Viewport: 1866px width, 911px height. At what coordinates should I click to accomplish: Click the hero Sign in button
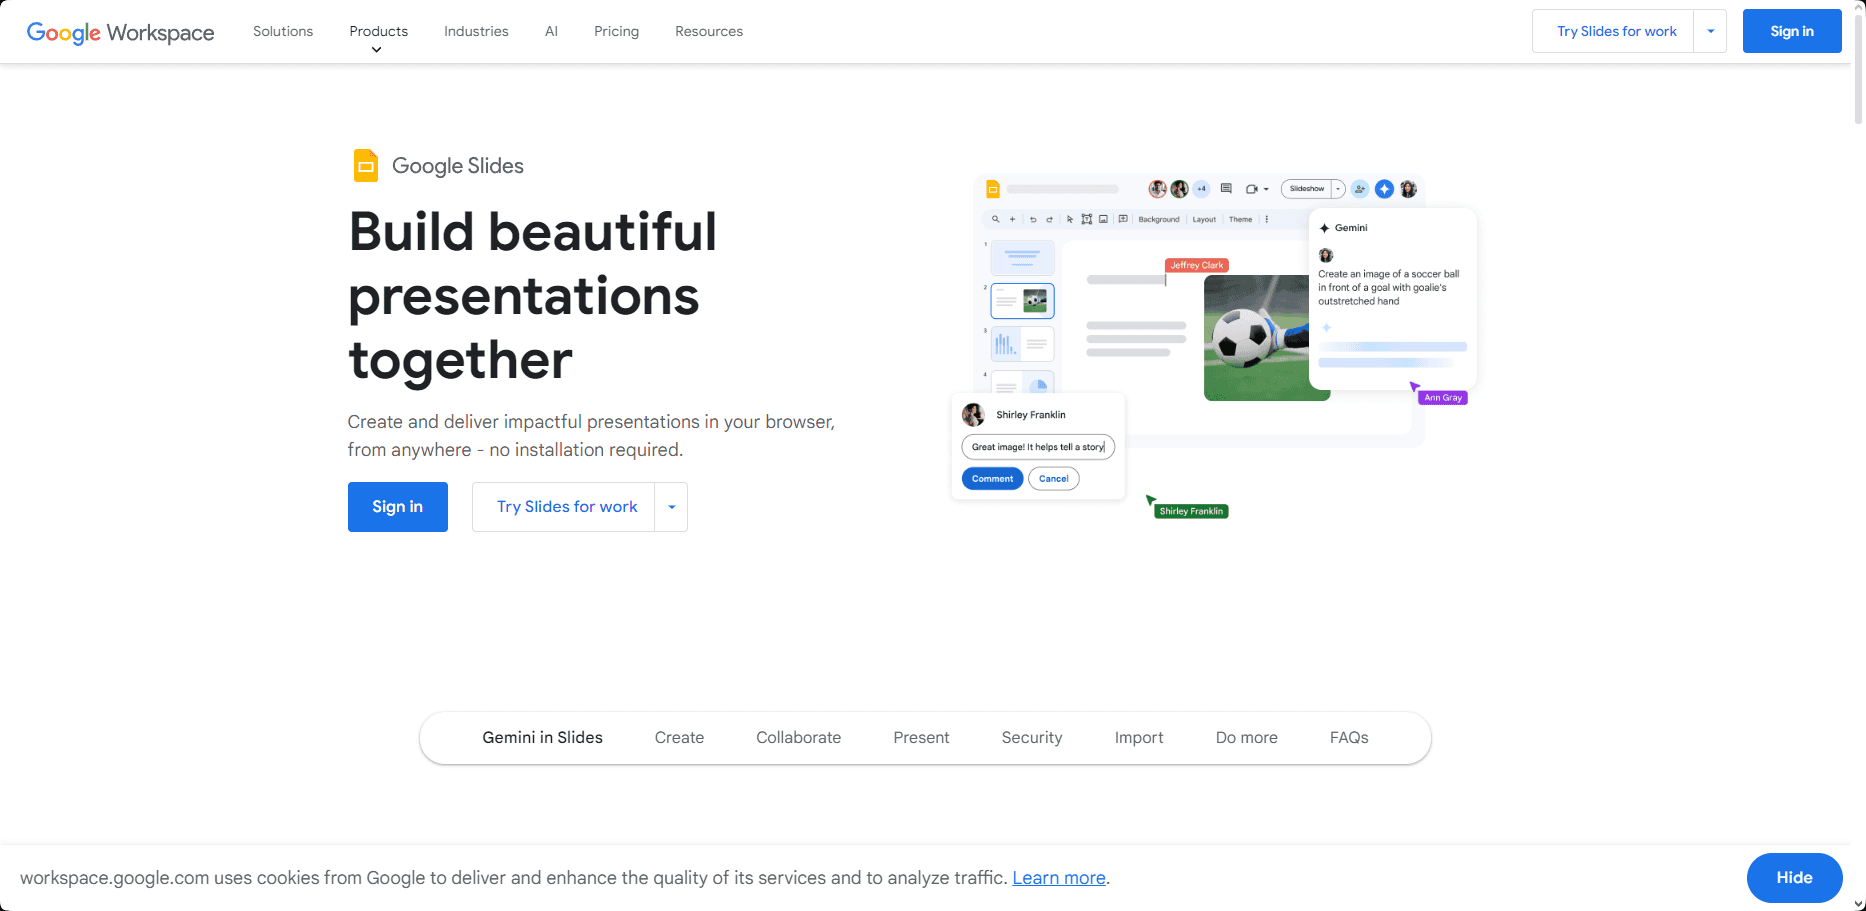tap(397, 507)
